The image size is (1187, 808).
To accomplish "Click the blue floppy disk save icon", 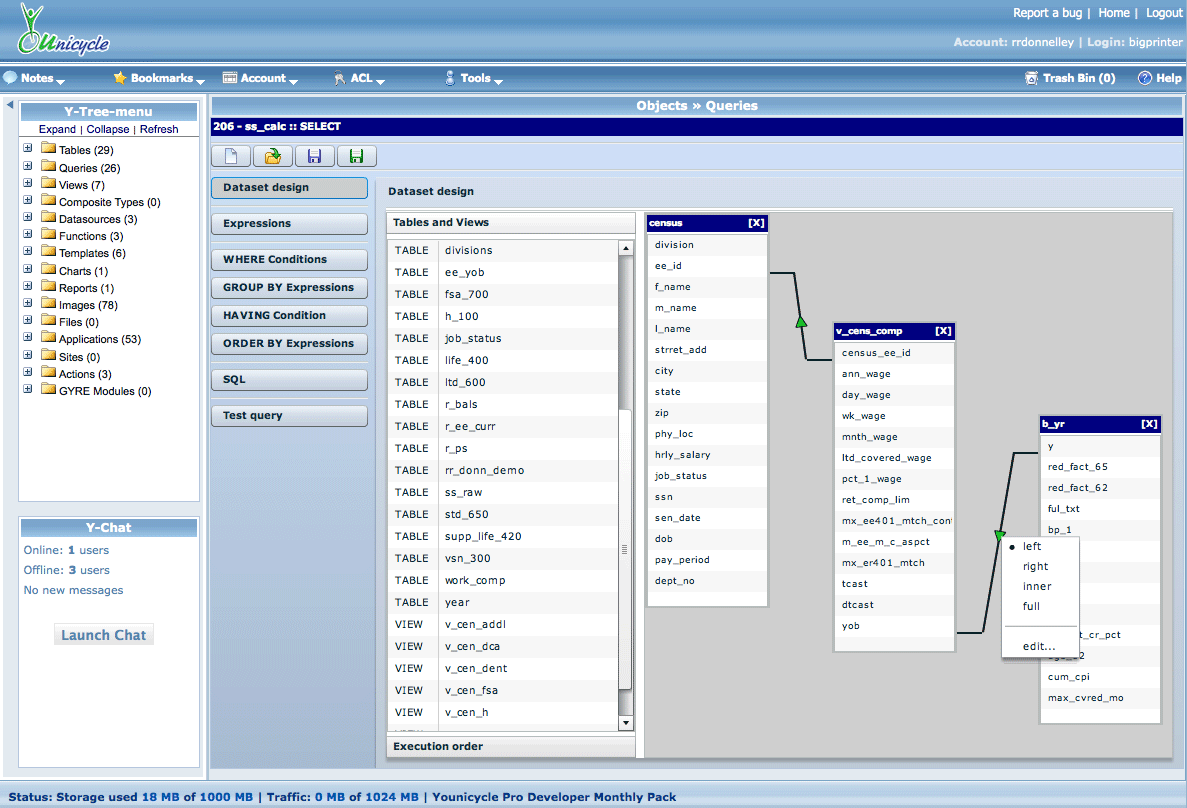I will 314,156.
